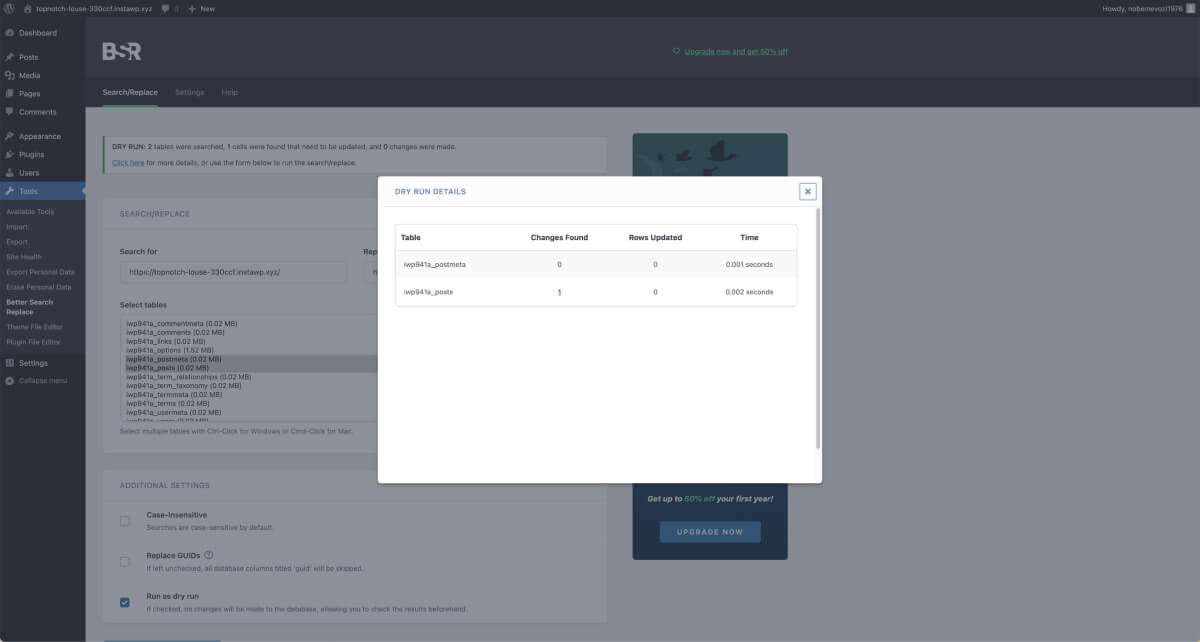
Task: Click the 'Click here' details link
Action: (128, 162)
